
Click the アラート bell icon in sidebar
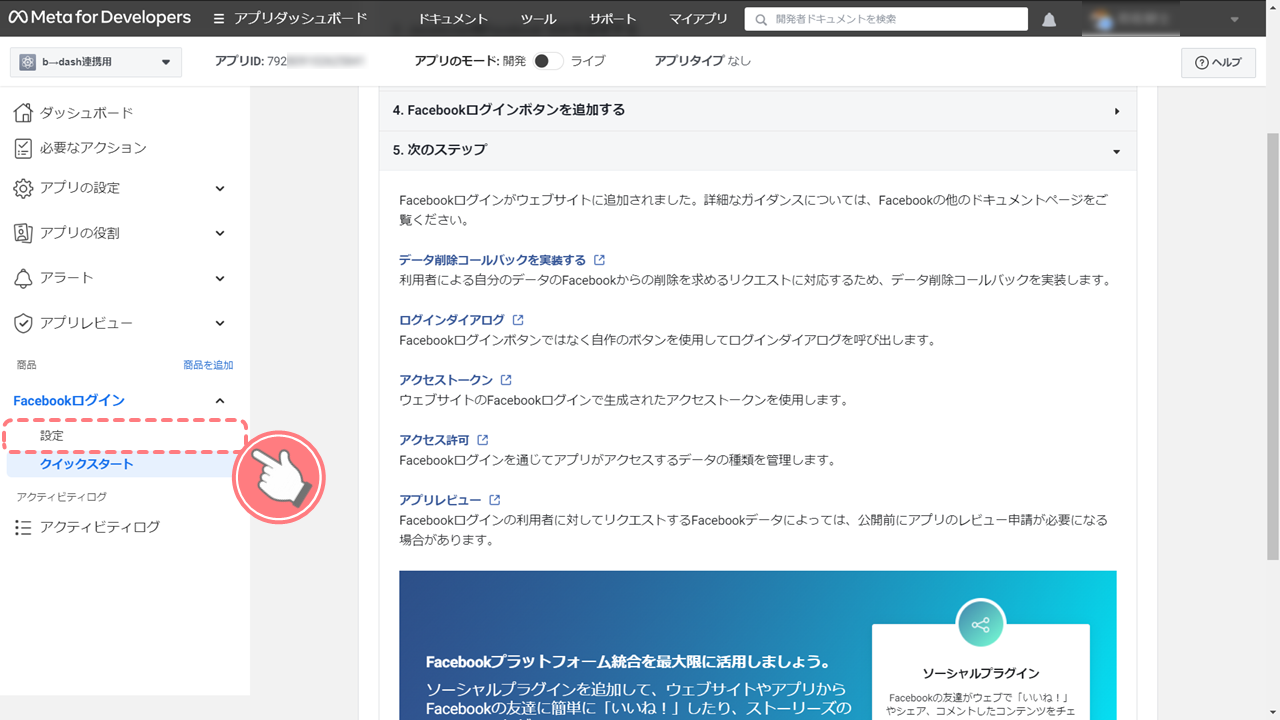[x=23, y=278]
